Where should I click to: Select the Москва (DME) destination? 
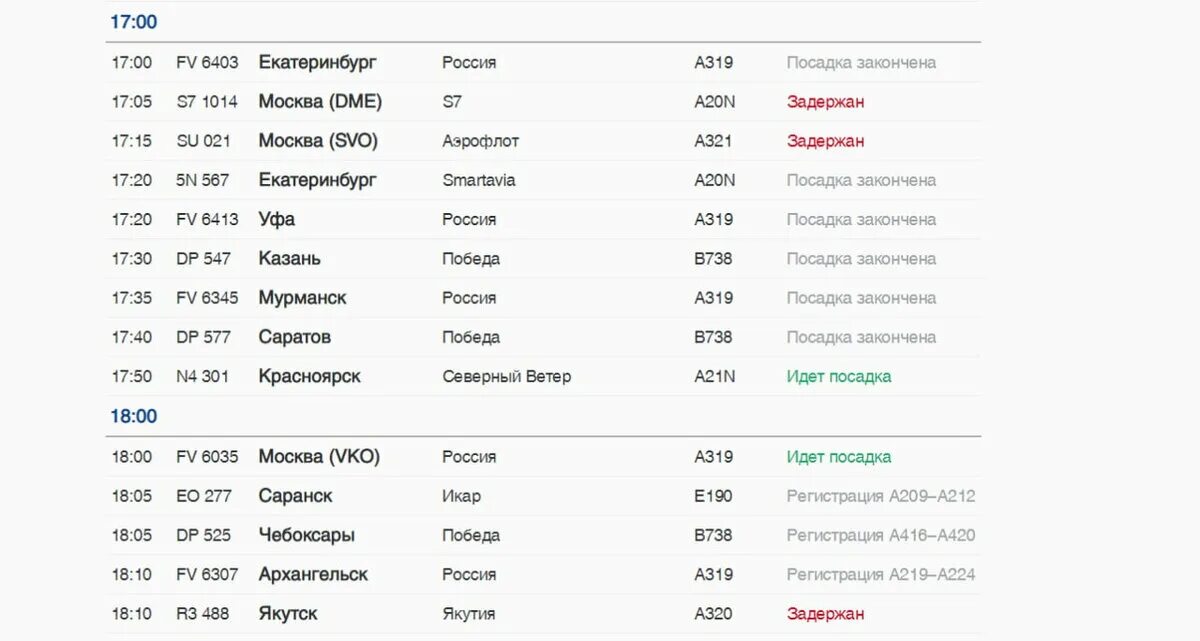coord(320,101)
